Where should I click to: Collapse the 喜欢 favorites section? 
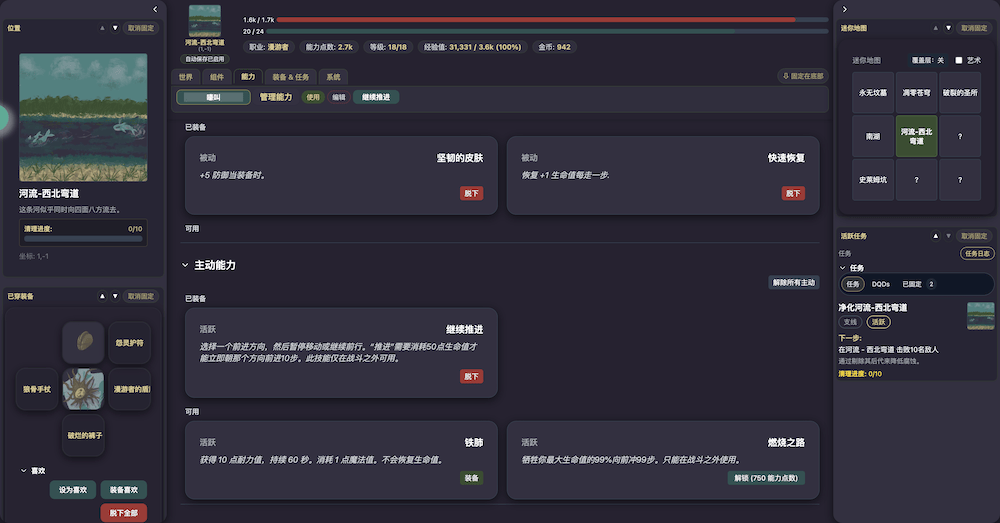coord(24,470)
